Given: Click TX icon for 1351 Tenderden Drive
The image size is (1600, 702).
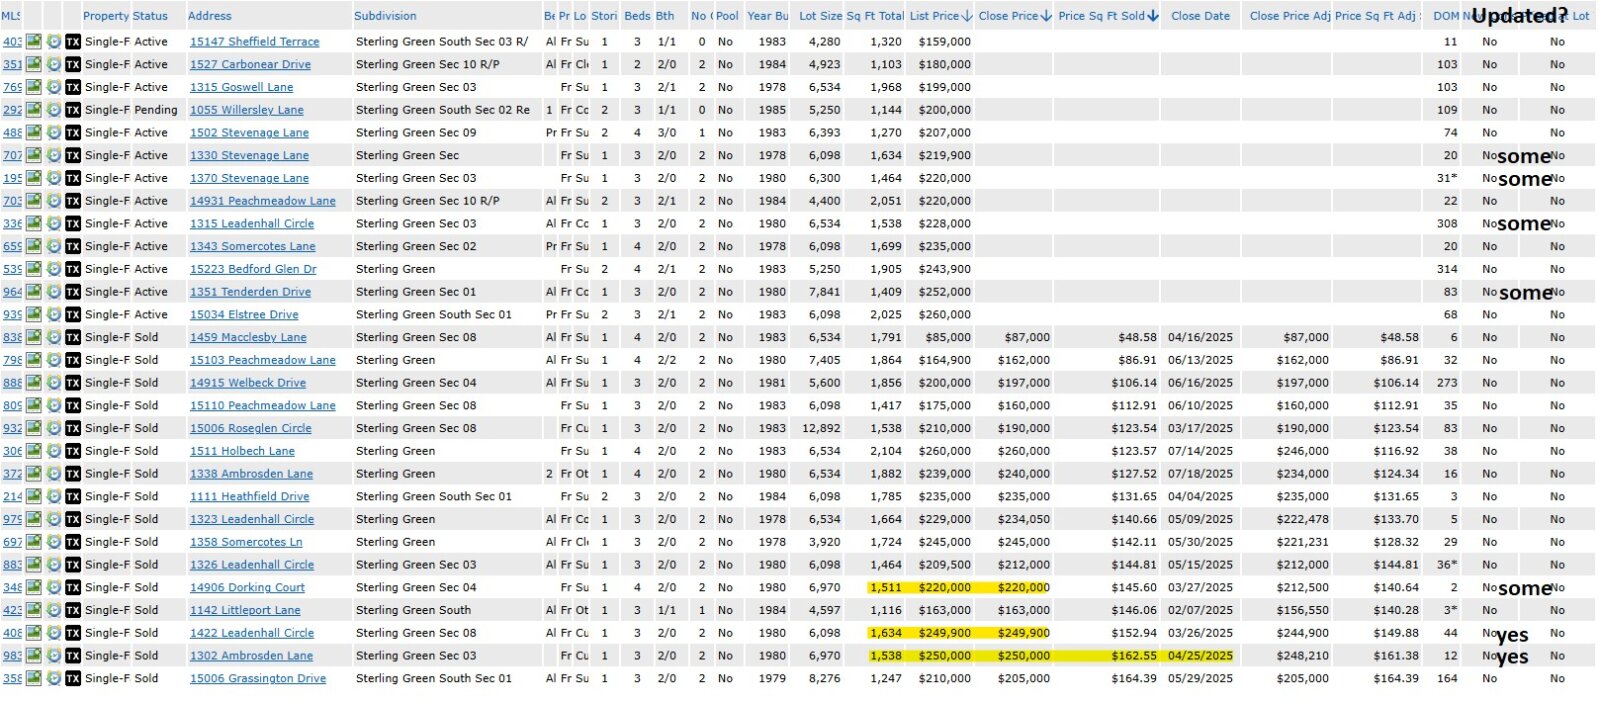Looking at the screenshot, I should [x=73, y=292].
